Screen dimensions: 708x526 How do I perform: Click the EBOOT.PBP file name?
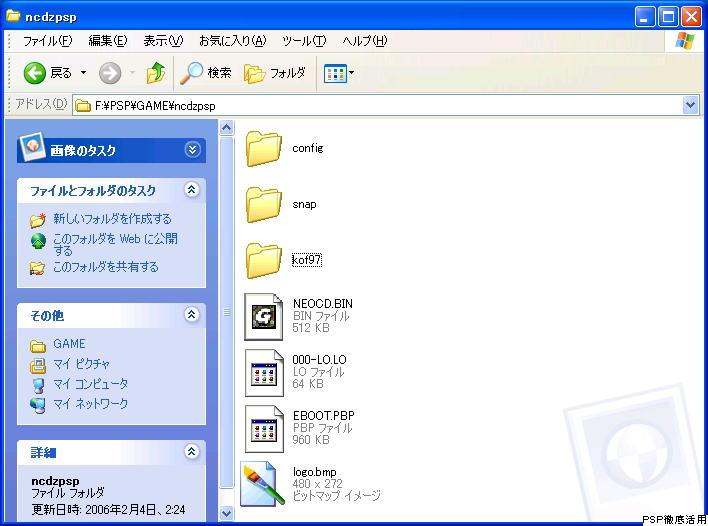(x=324, y=416)
